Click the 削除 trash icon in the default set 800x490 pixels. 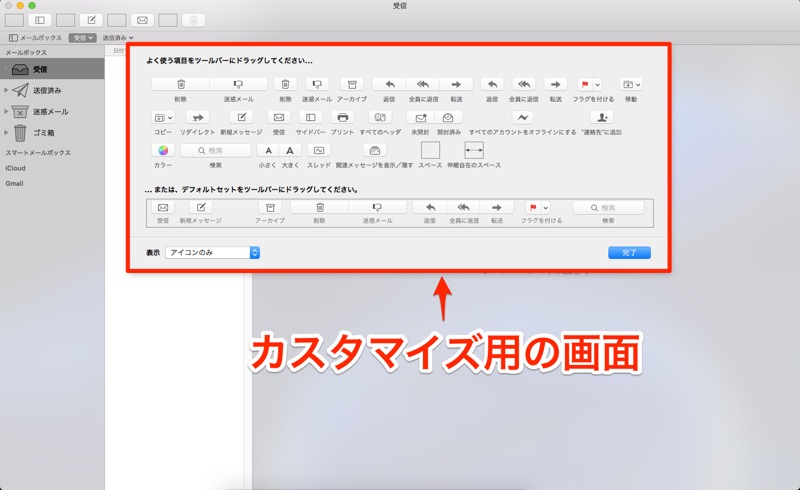pyautogui.click(x=320, y=207)
